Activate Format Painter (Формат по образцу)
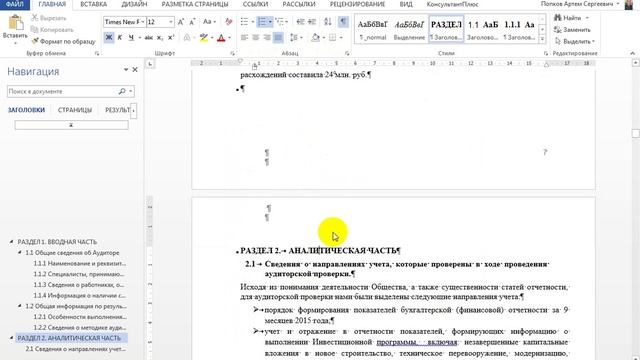The width and height of the screenshot is (640, 360). (x=63, y=41)
